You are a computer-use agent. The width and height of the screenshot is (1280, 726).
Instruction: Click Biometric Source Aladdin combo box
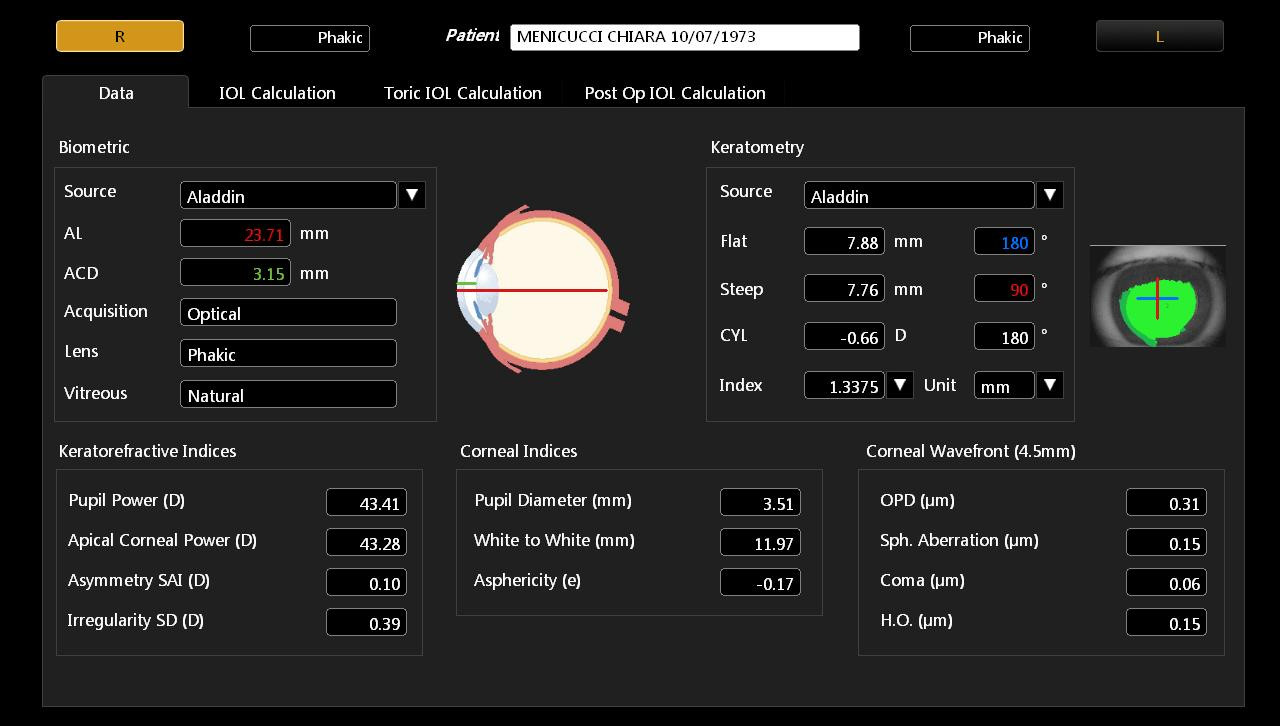[x=288, y=195]
